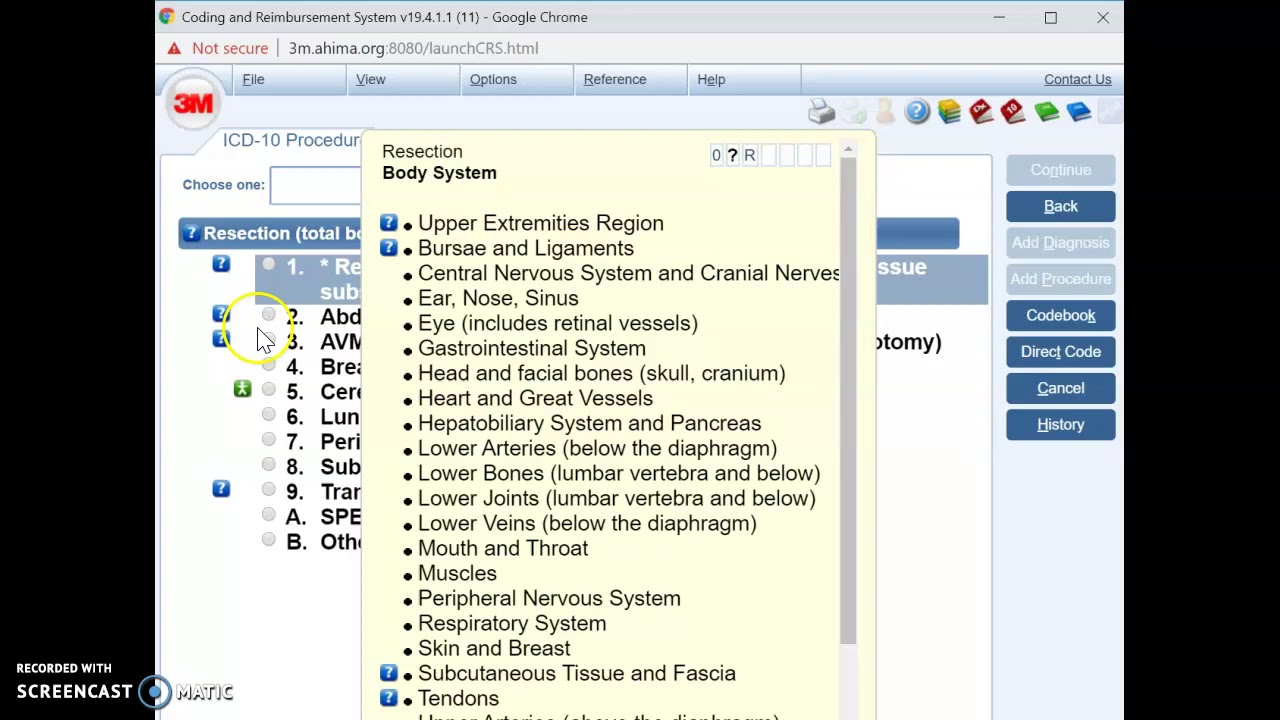Viewport: 1280px width, 720px height.
Task: Click 'Lower Arteries (below the diaphragm)' entry
Action: click(x=597, y=448)
